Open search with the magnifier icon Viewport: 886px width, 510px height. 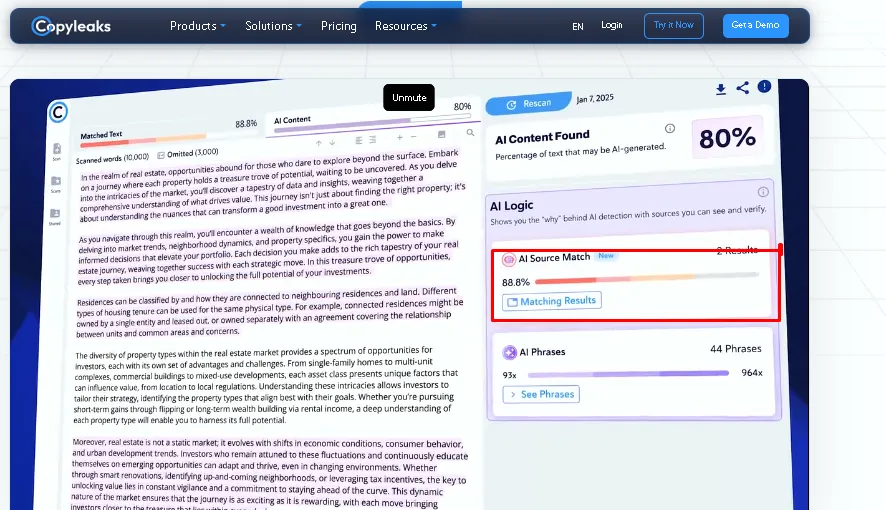[x=470, y=133]
